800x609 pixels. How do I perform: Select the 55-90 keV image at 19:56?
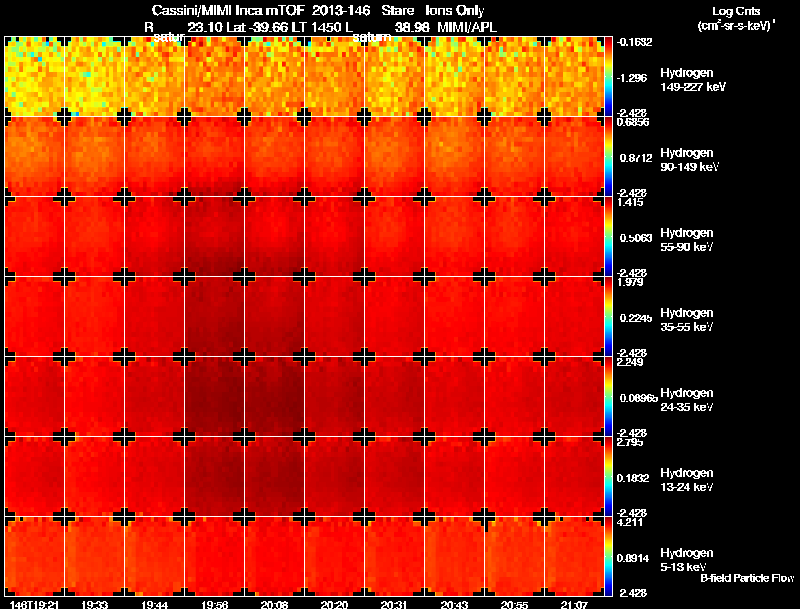(x=214, y=237)
